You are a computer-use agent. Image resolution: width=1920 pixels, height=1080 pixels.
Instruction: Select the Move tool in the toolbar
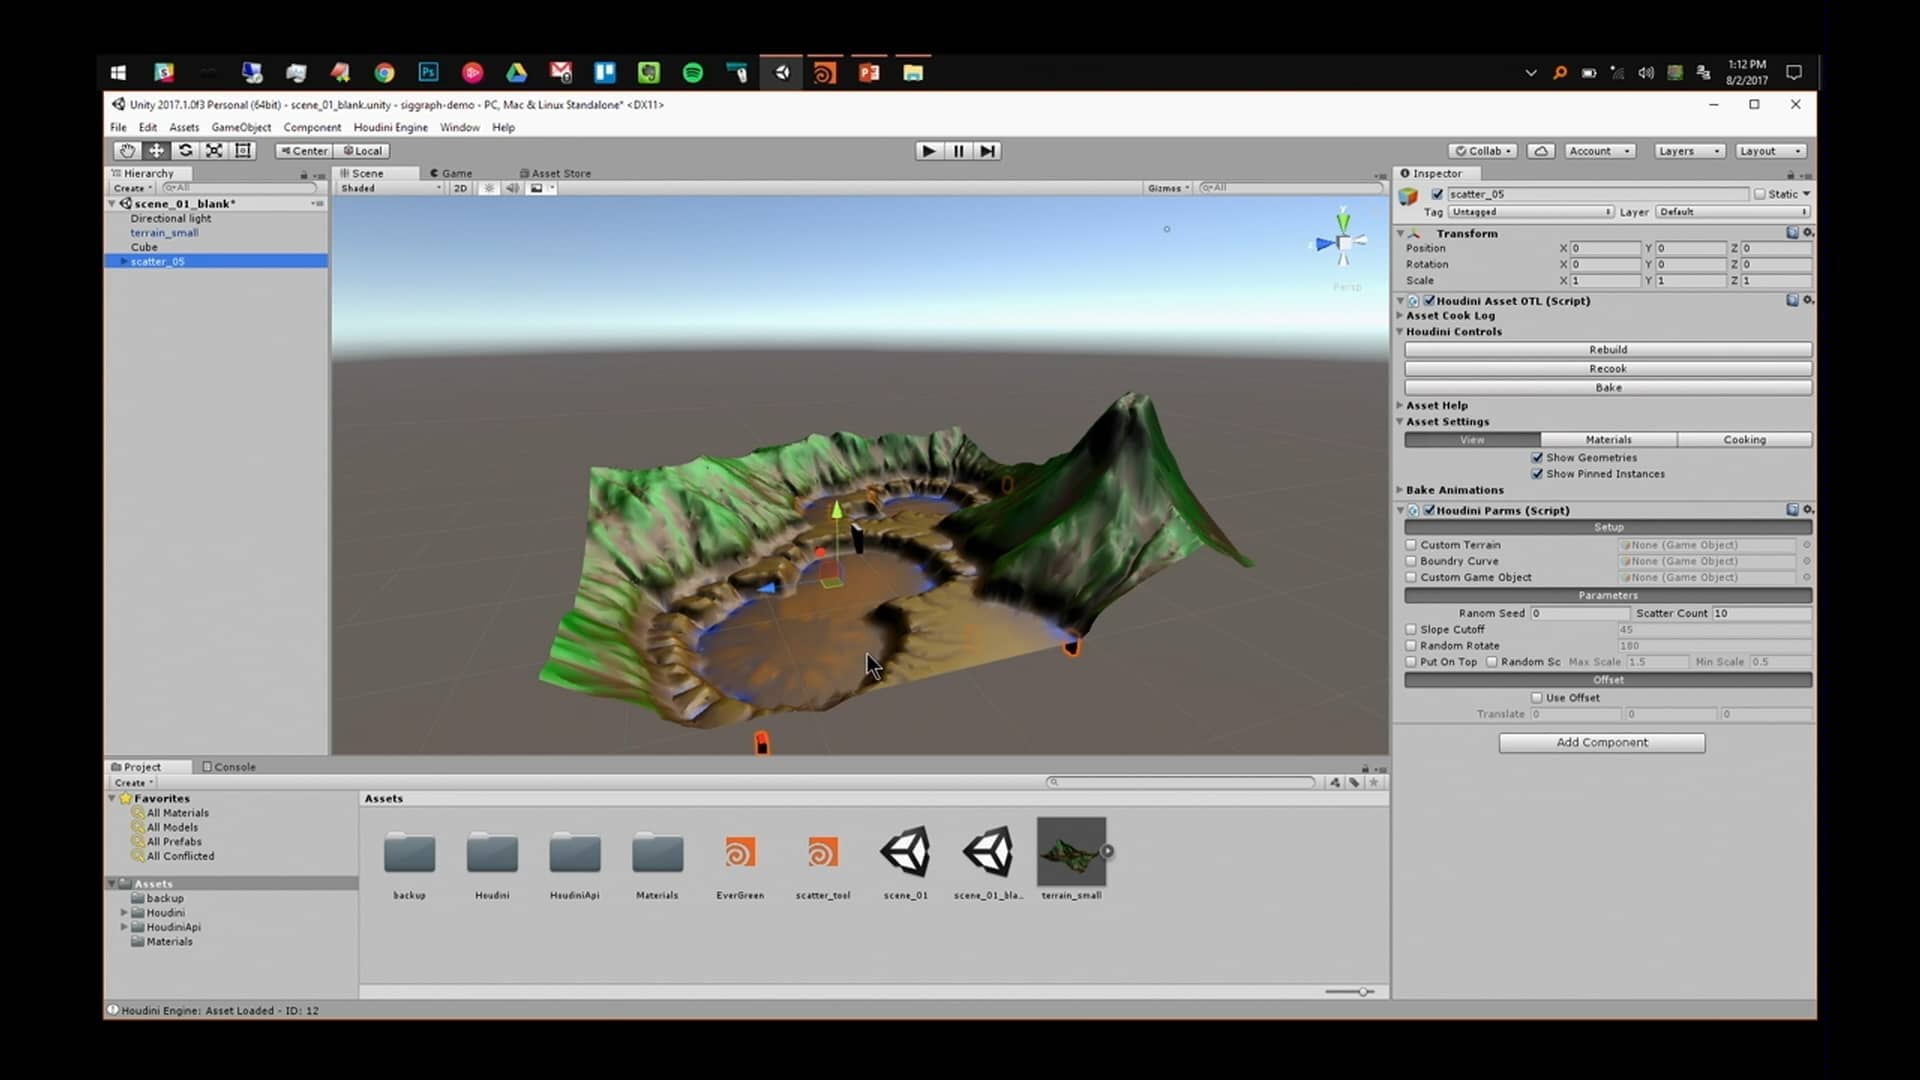156,150
